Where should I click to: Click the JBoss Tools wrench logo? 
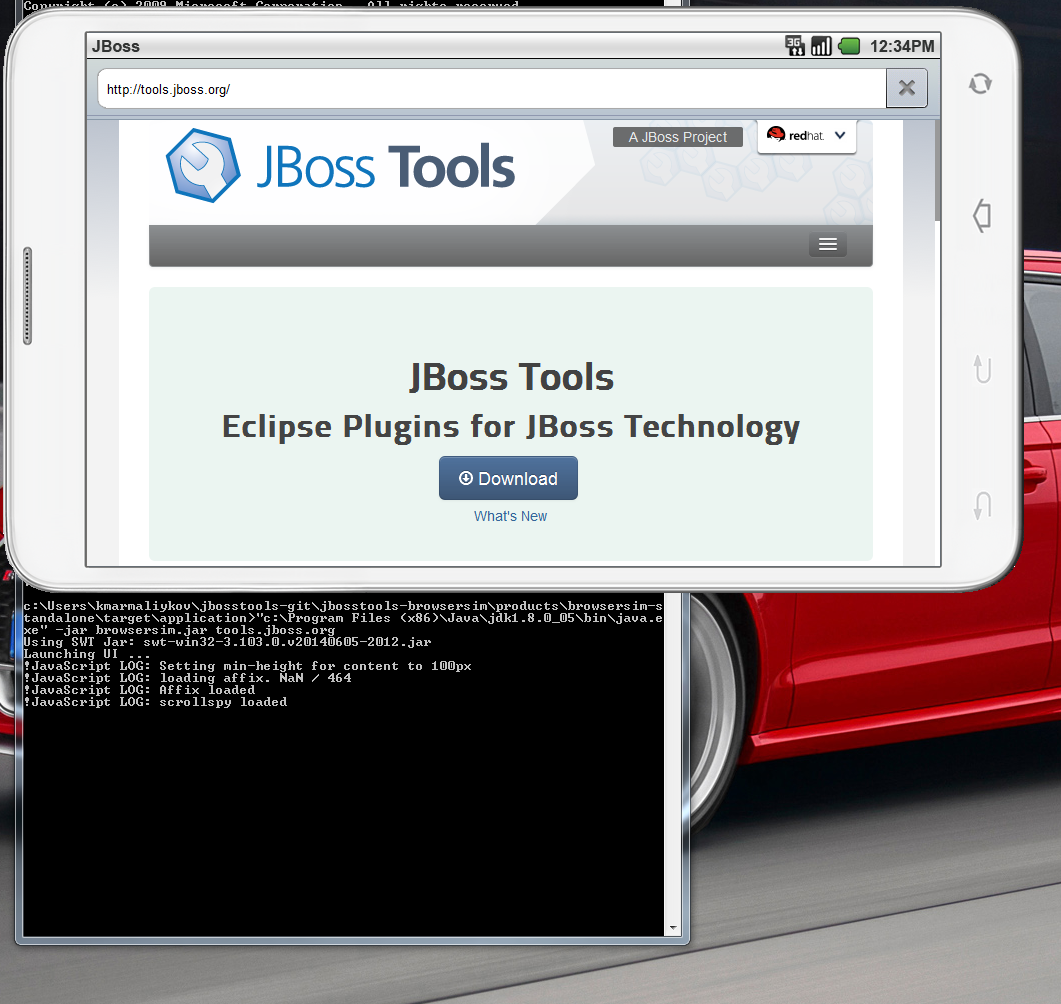[203, 166]
